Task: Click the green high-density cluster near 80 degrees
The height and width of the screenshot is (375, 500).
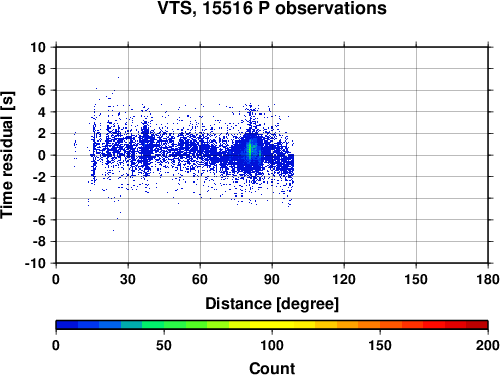Action: (x=250, y=149)
